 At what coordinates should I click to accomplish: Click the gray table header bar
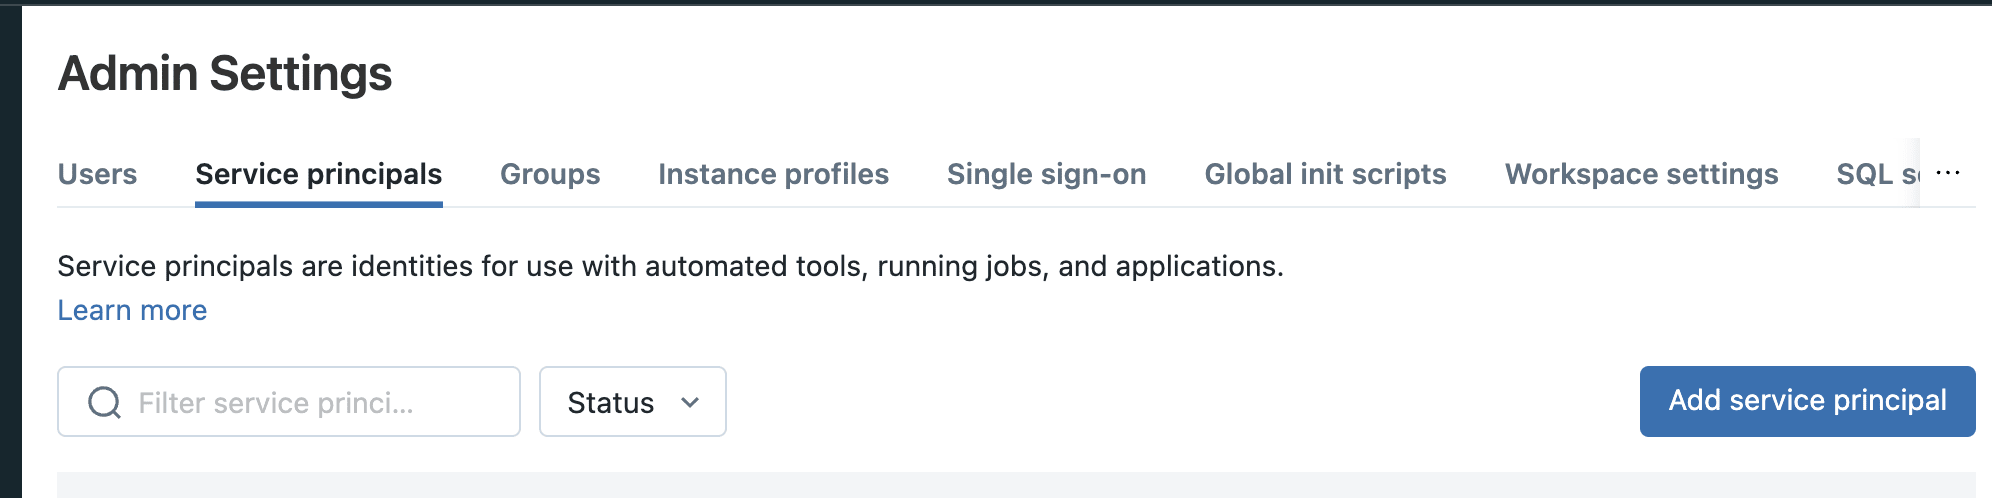coord(1000,485)
